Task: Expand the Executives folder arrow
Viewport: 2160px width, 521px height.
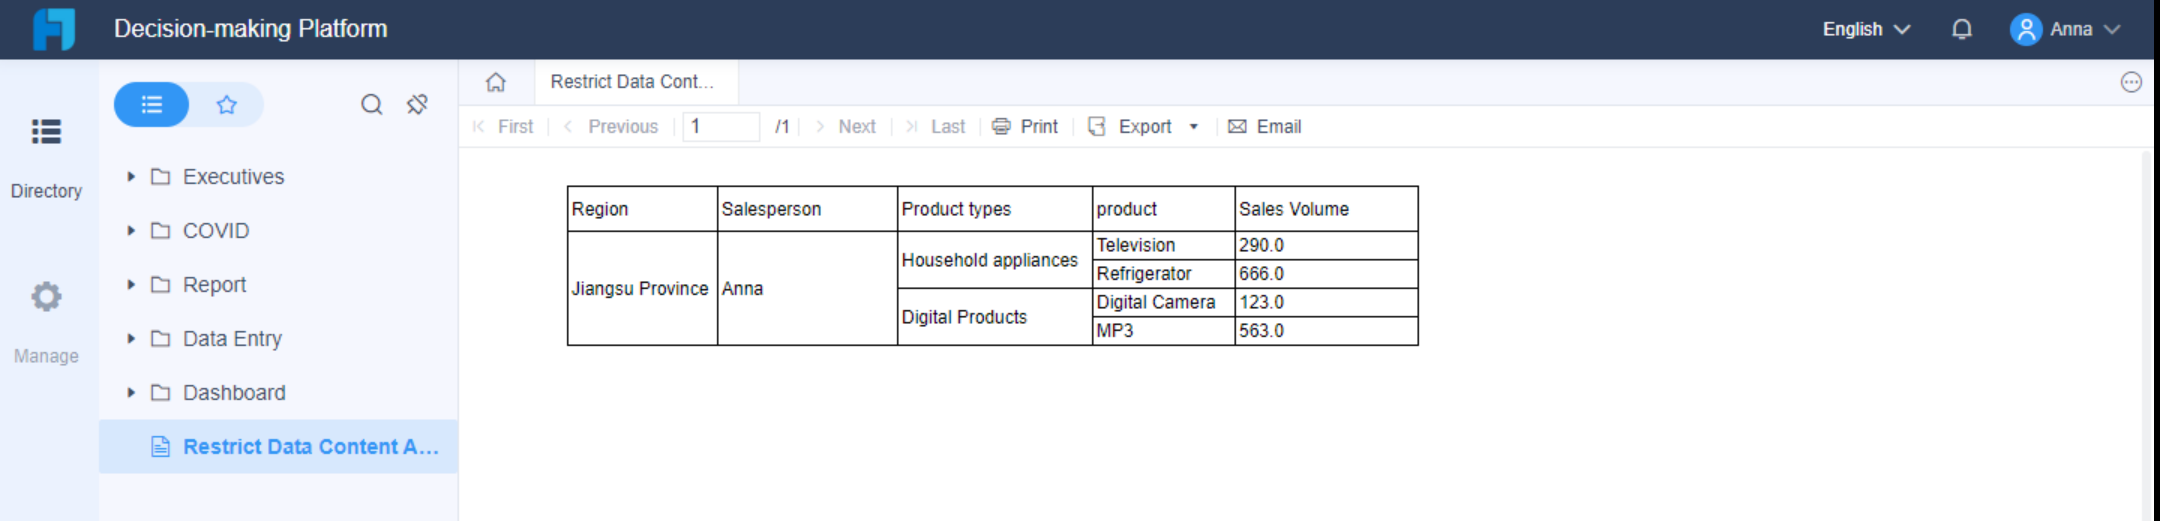Action: 131,176
